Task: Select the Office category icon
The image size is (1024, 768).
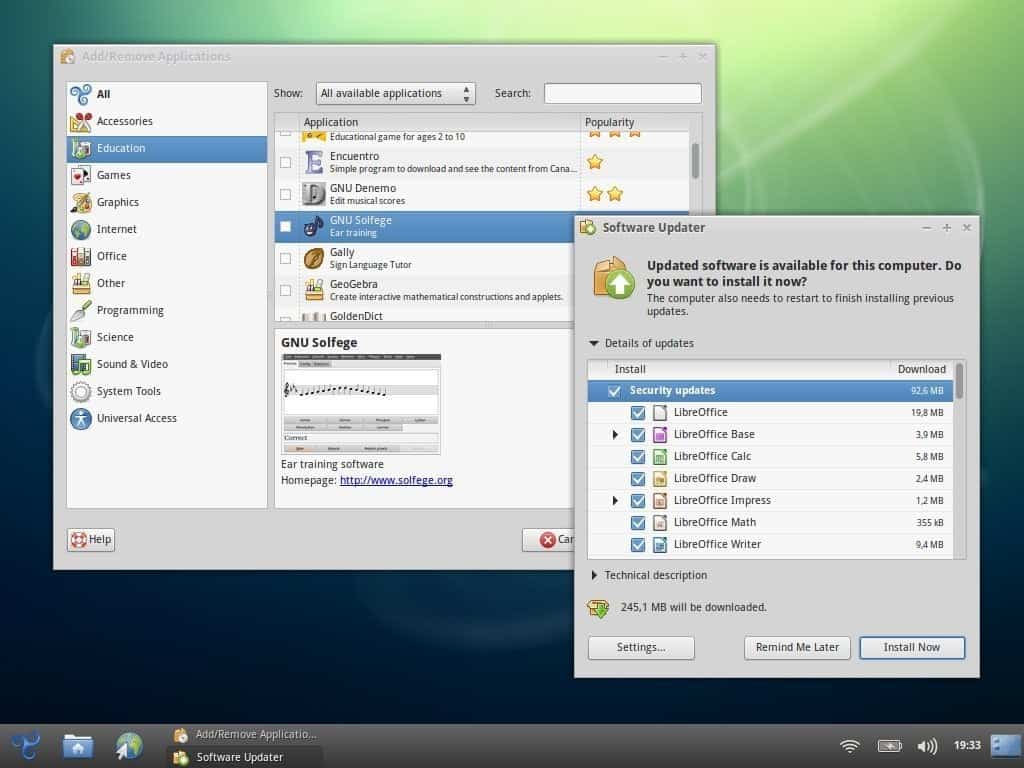Action: (81, 256)
